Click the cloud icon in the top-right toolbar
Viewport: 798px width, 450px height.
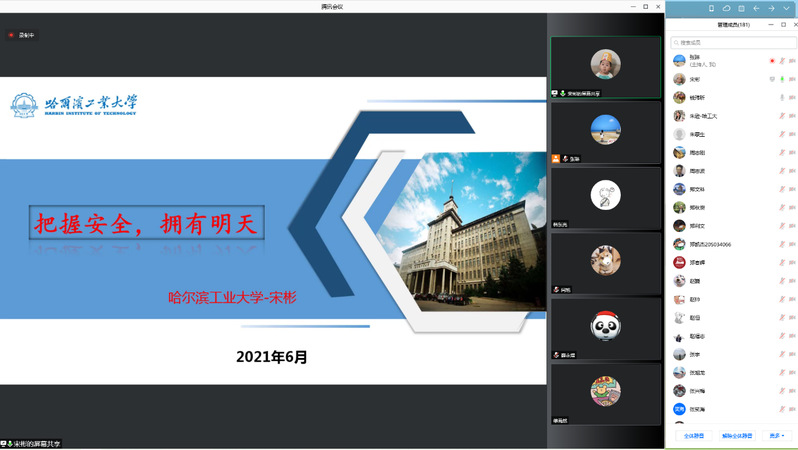pyautogui.click(x=726, y=8)
